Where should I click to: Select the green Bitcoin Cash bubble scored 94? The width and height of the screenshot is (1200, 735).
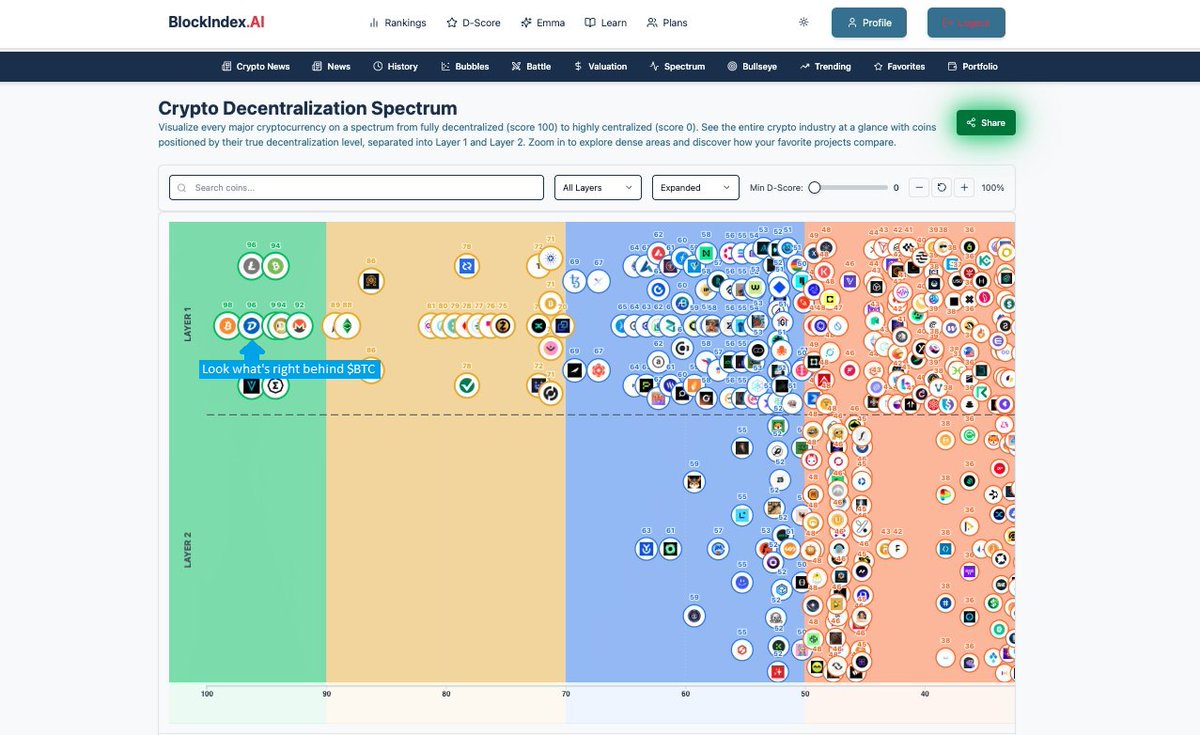pyautogui.click(x=275, y=266)
